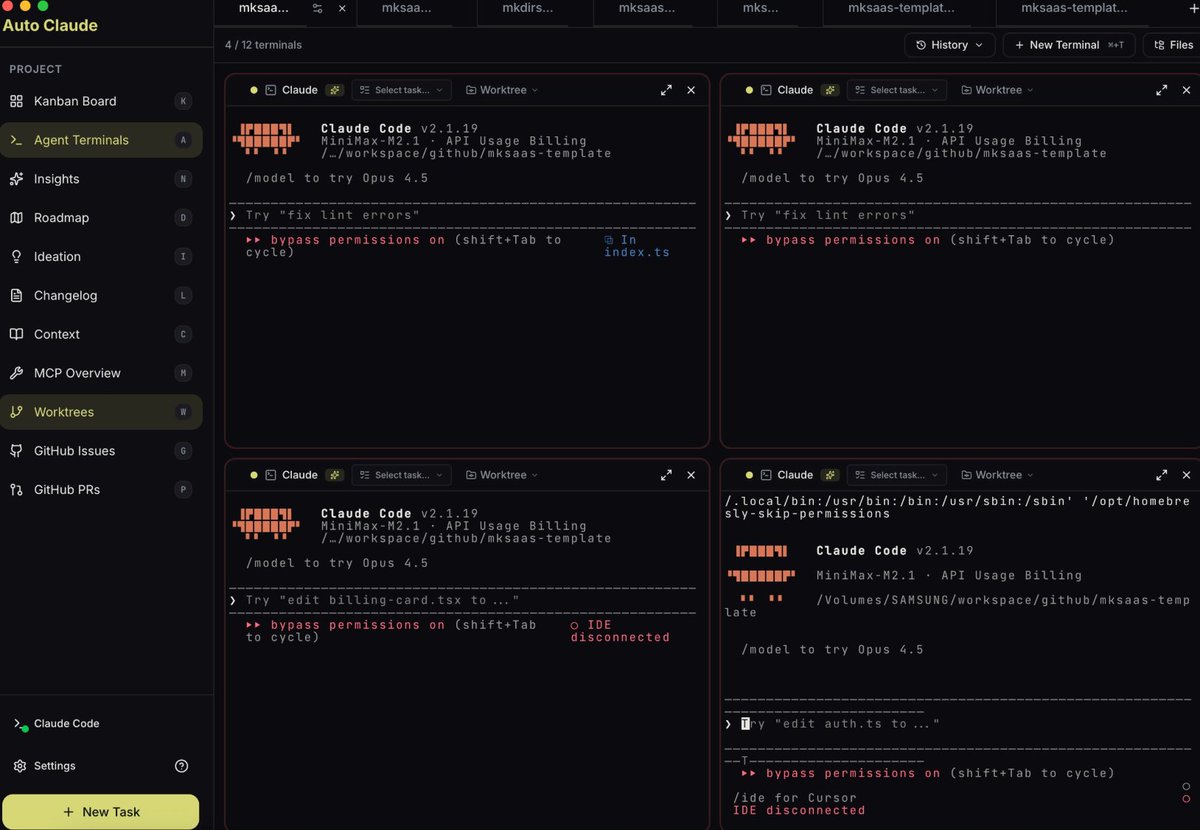
Task: Click the top-right terminal's "fix lint errors" prompt
Action: 828,215
